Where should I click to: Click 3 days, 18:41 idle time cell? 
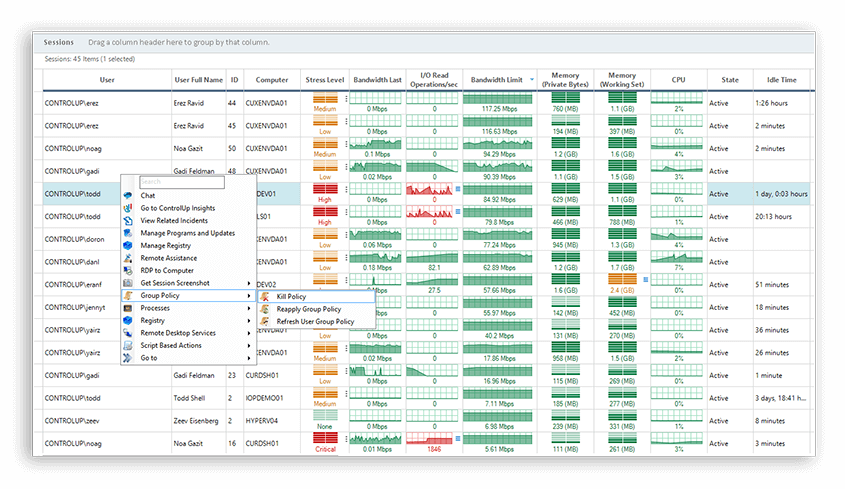[x=780, y=398]
